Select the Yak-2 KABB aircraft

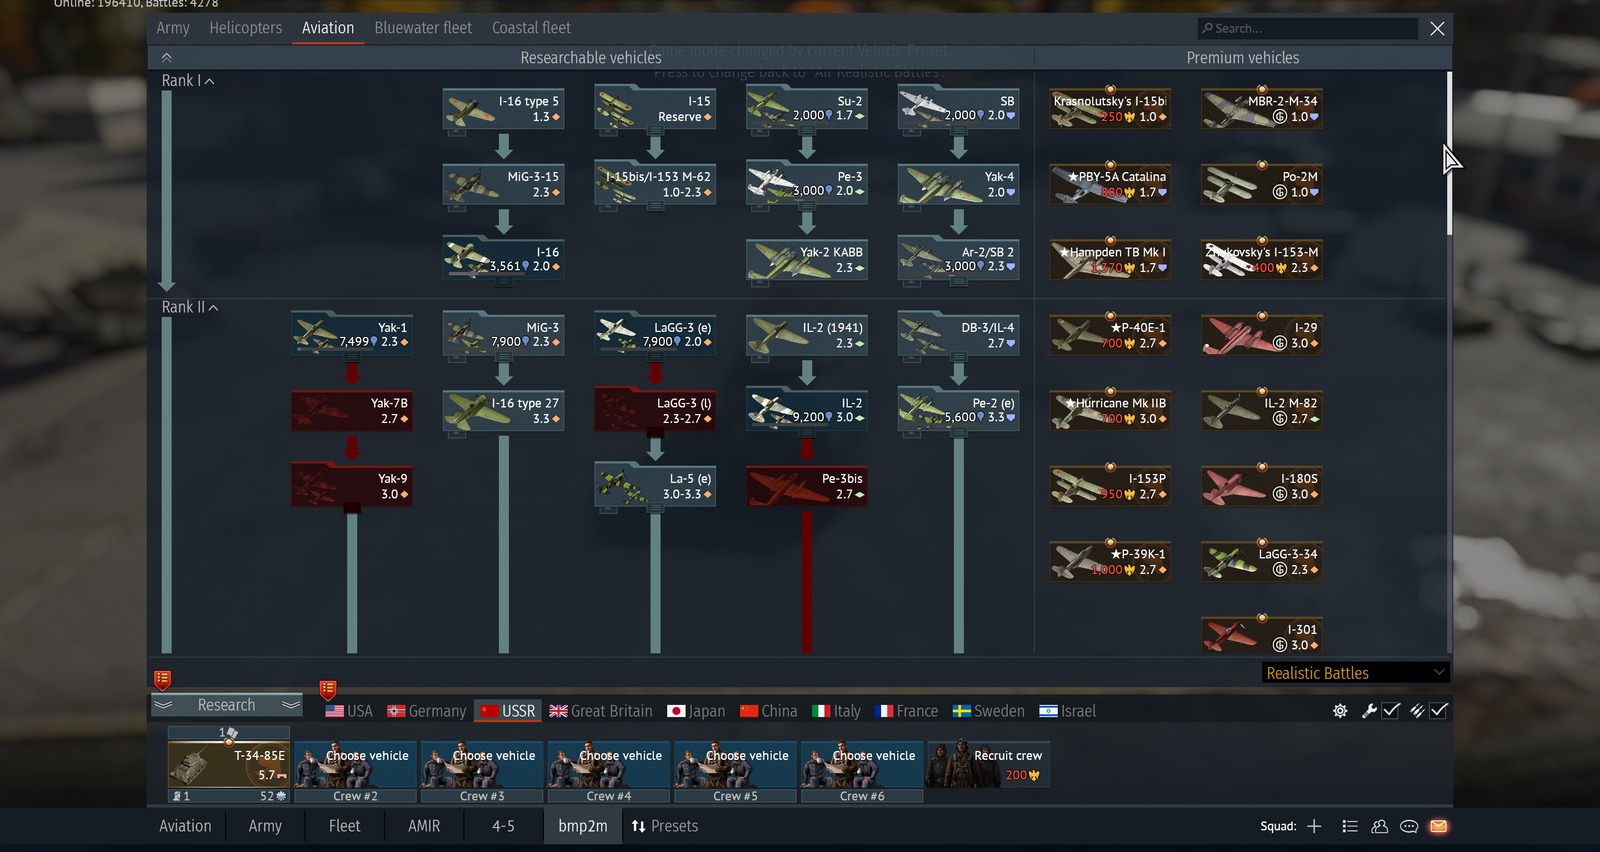coord(807,260)
